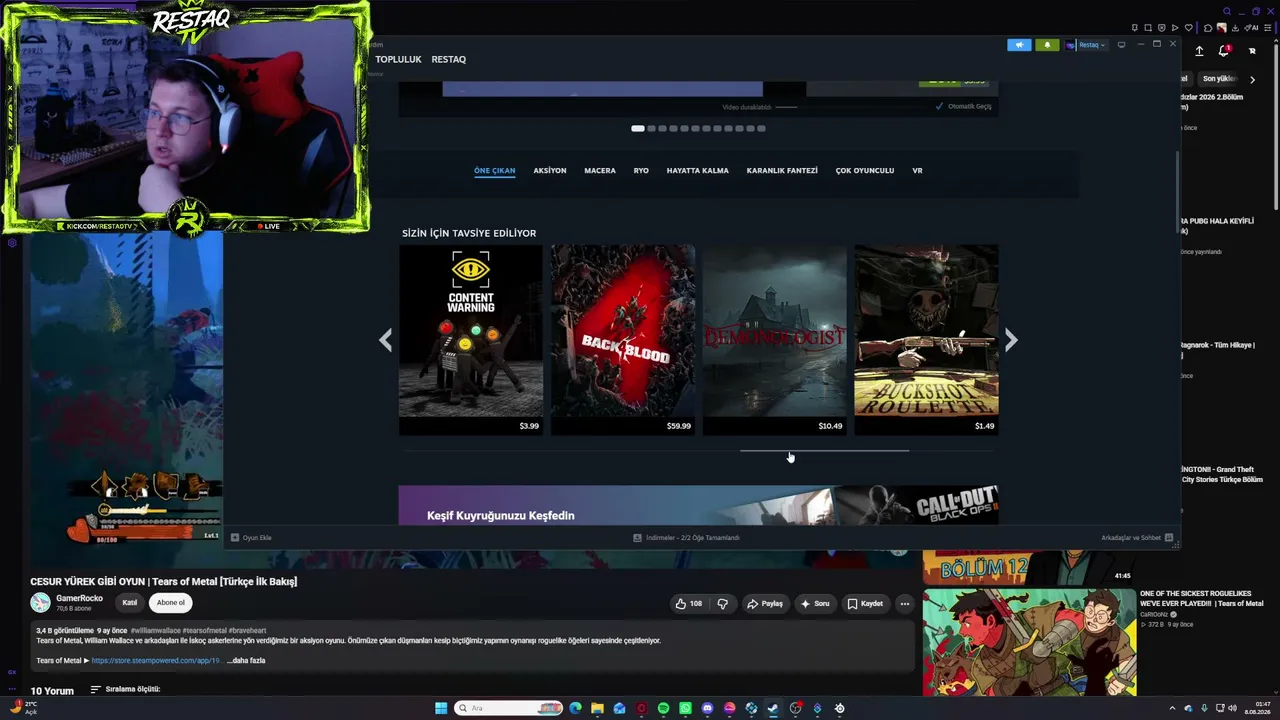The image size is (1280, 720).
Task: Open the TOPLULUK menu in Steam
Action: (x=398, y=59)
